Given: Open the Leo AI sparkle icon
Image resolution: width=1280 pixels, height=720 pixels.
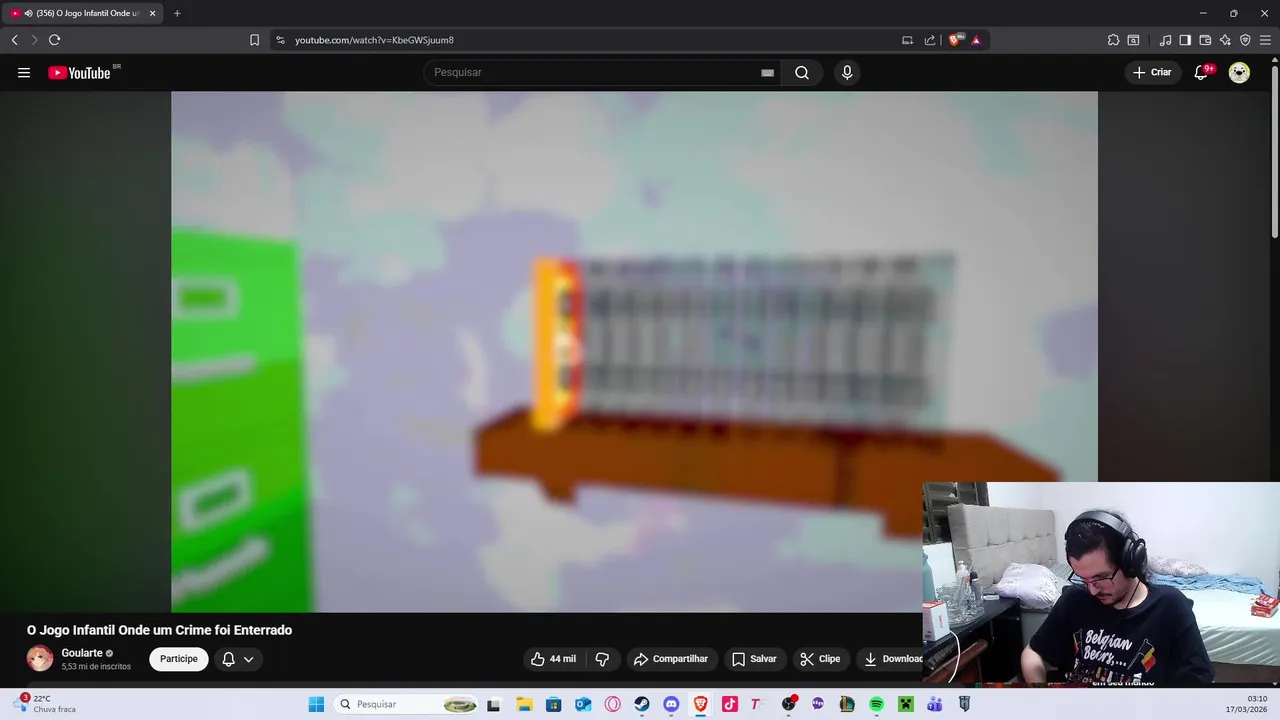Looking at the screenshot, I should pos(1225,40).
